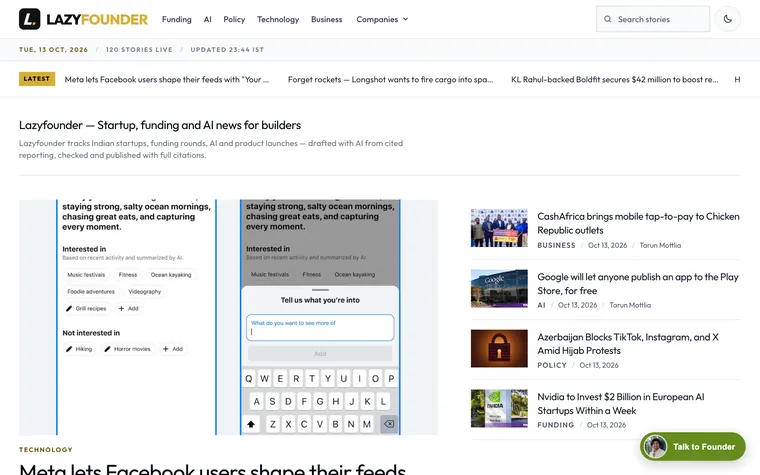Click the POLICY category tag
The image size is (760, 475).
(552, 365)
